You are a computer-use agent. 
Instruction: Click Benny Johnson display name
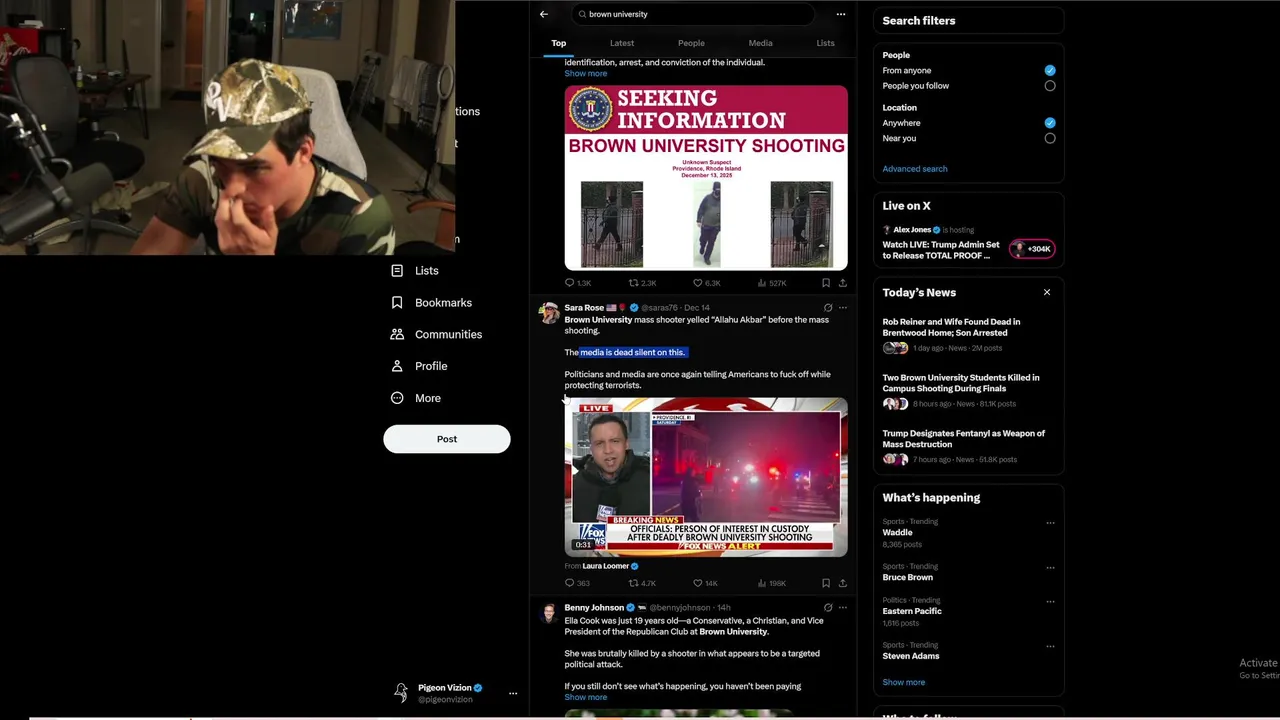pos(594,608)
